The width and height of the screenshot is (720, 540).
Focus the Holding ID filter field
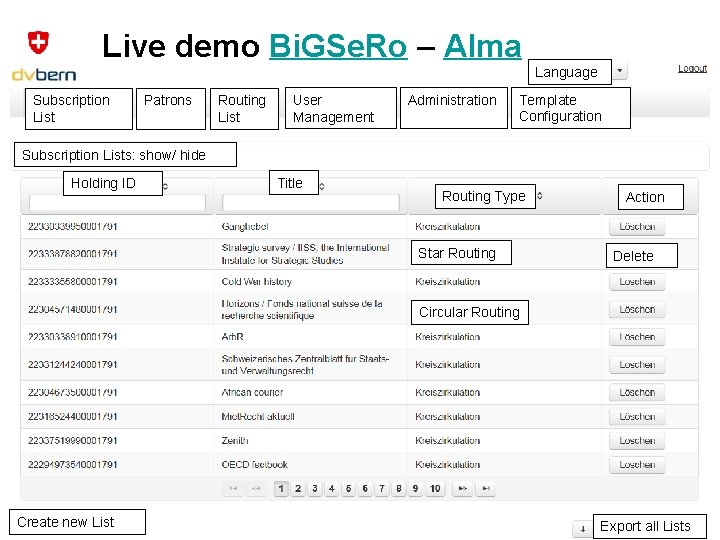(117, 202)
